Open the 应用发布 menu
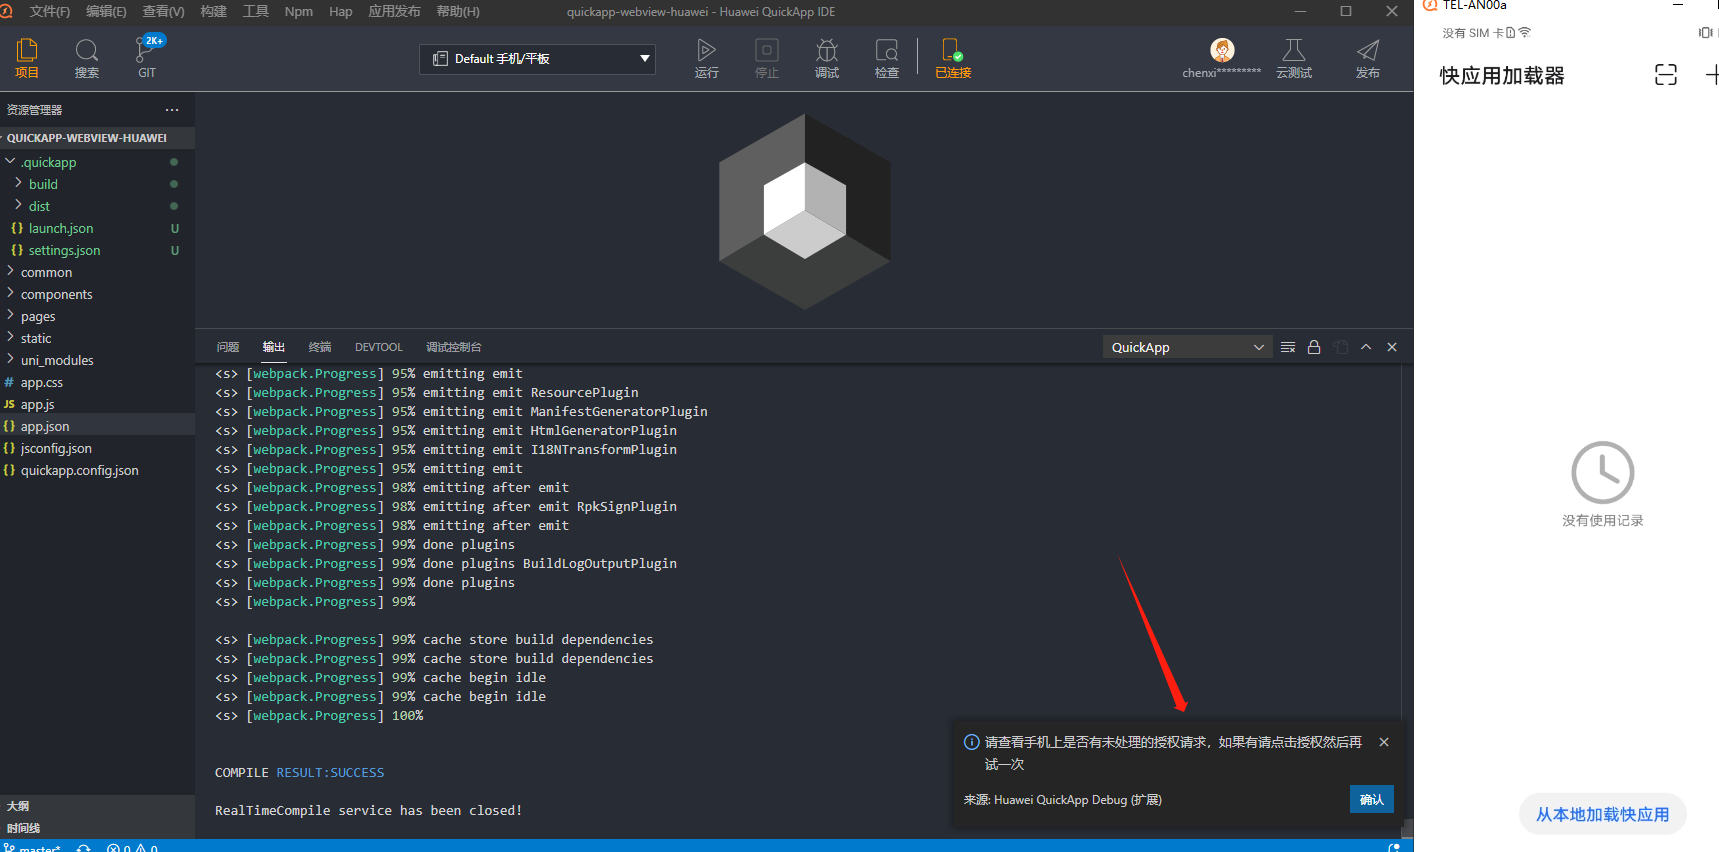Image resolution: width=1719 pixels, height=852 pixels. pyautogui.click(x=394, y=12)
